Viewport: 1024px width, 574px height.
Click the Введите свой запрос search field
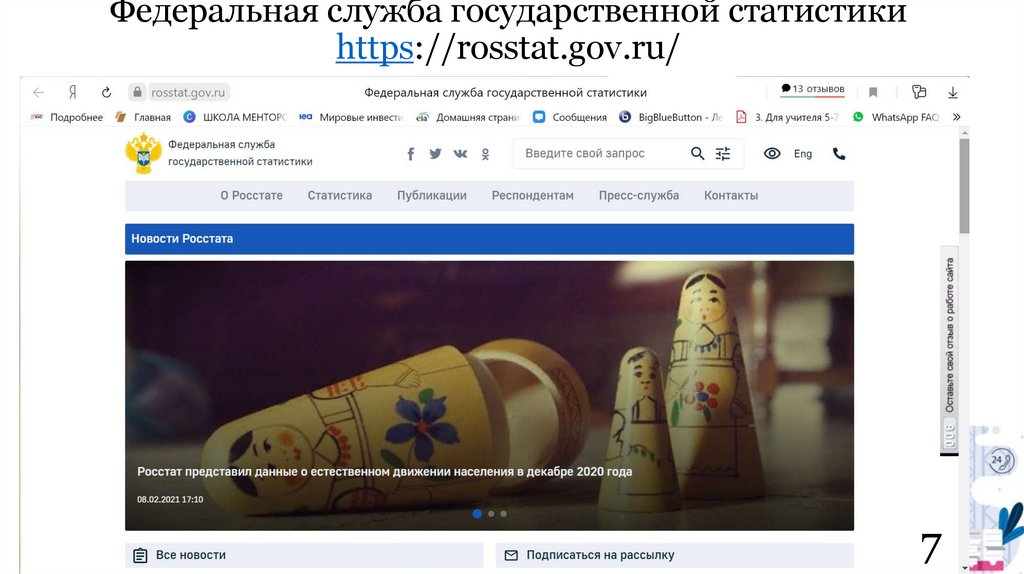click(601, 153)
